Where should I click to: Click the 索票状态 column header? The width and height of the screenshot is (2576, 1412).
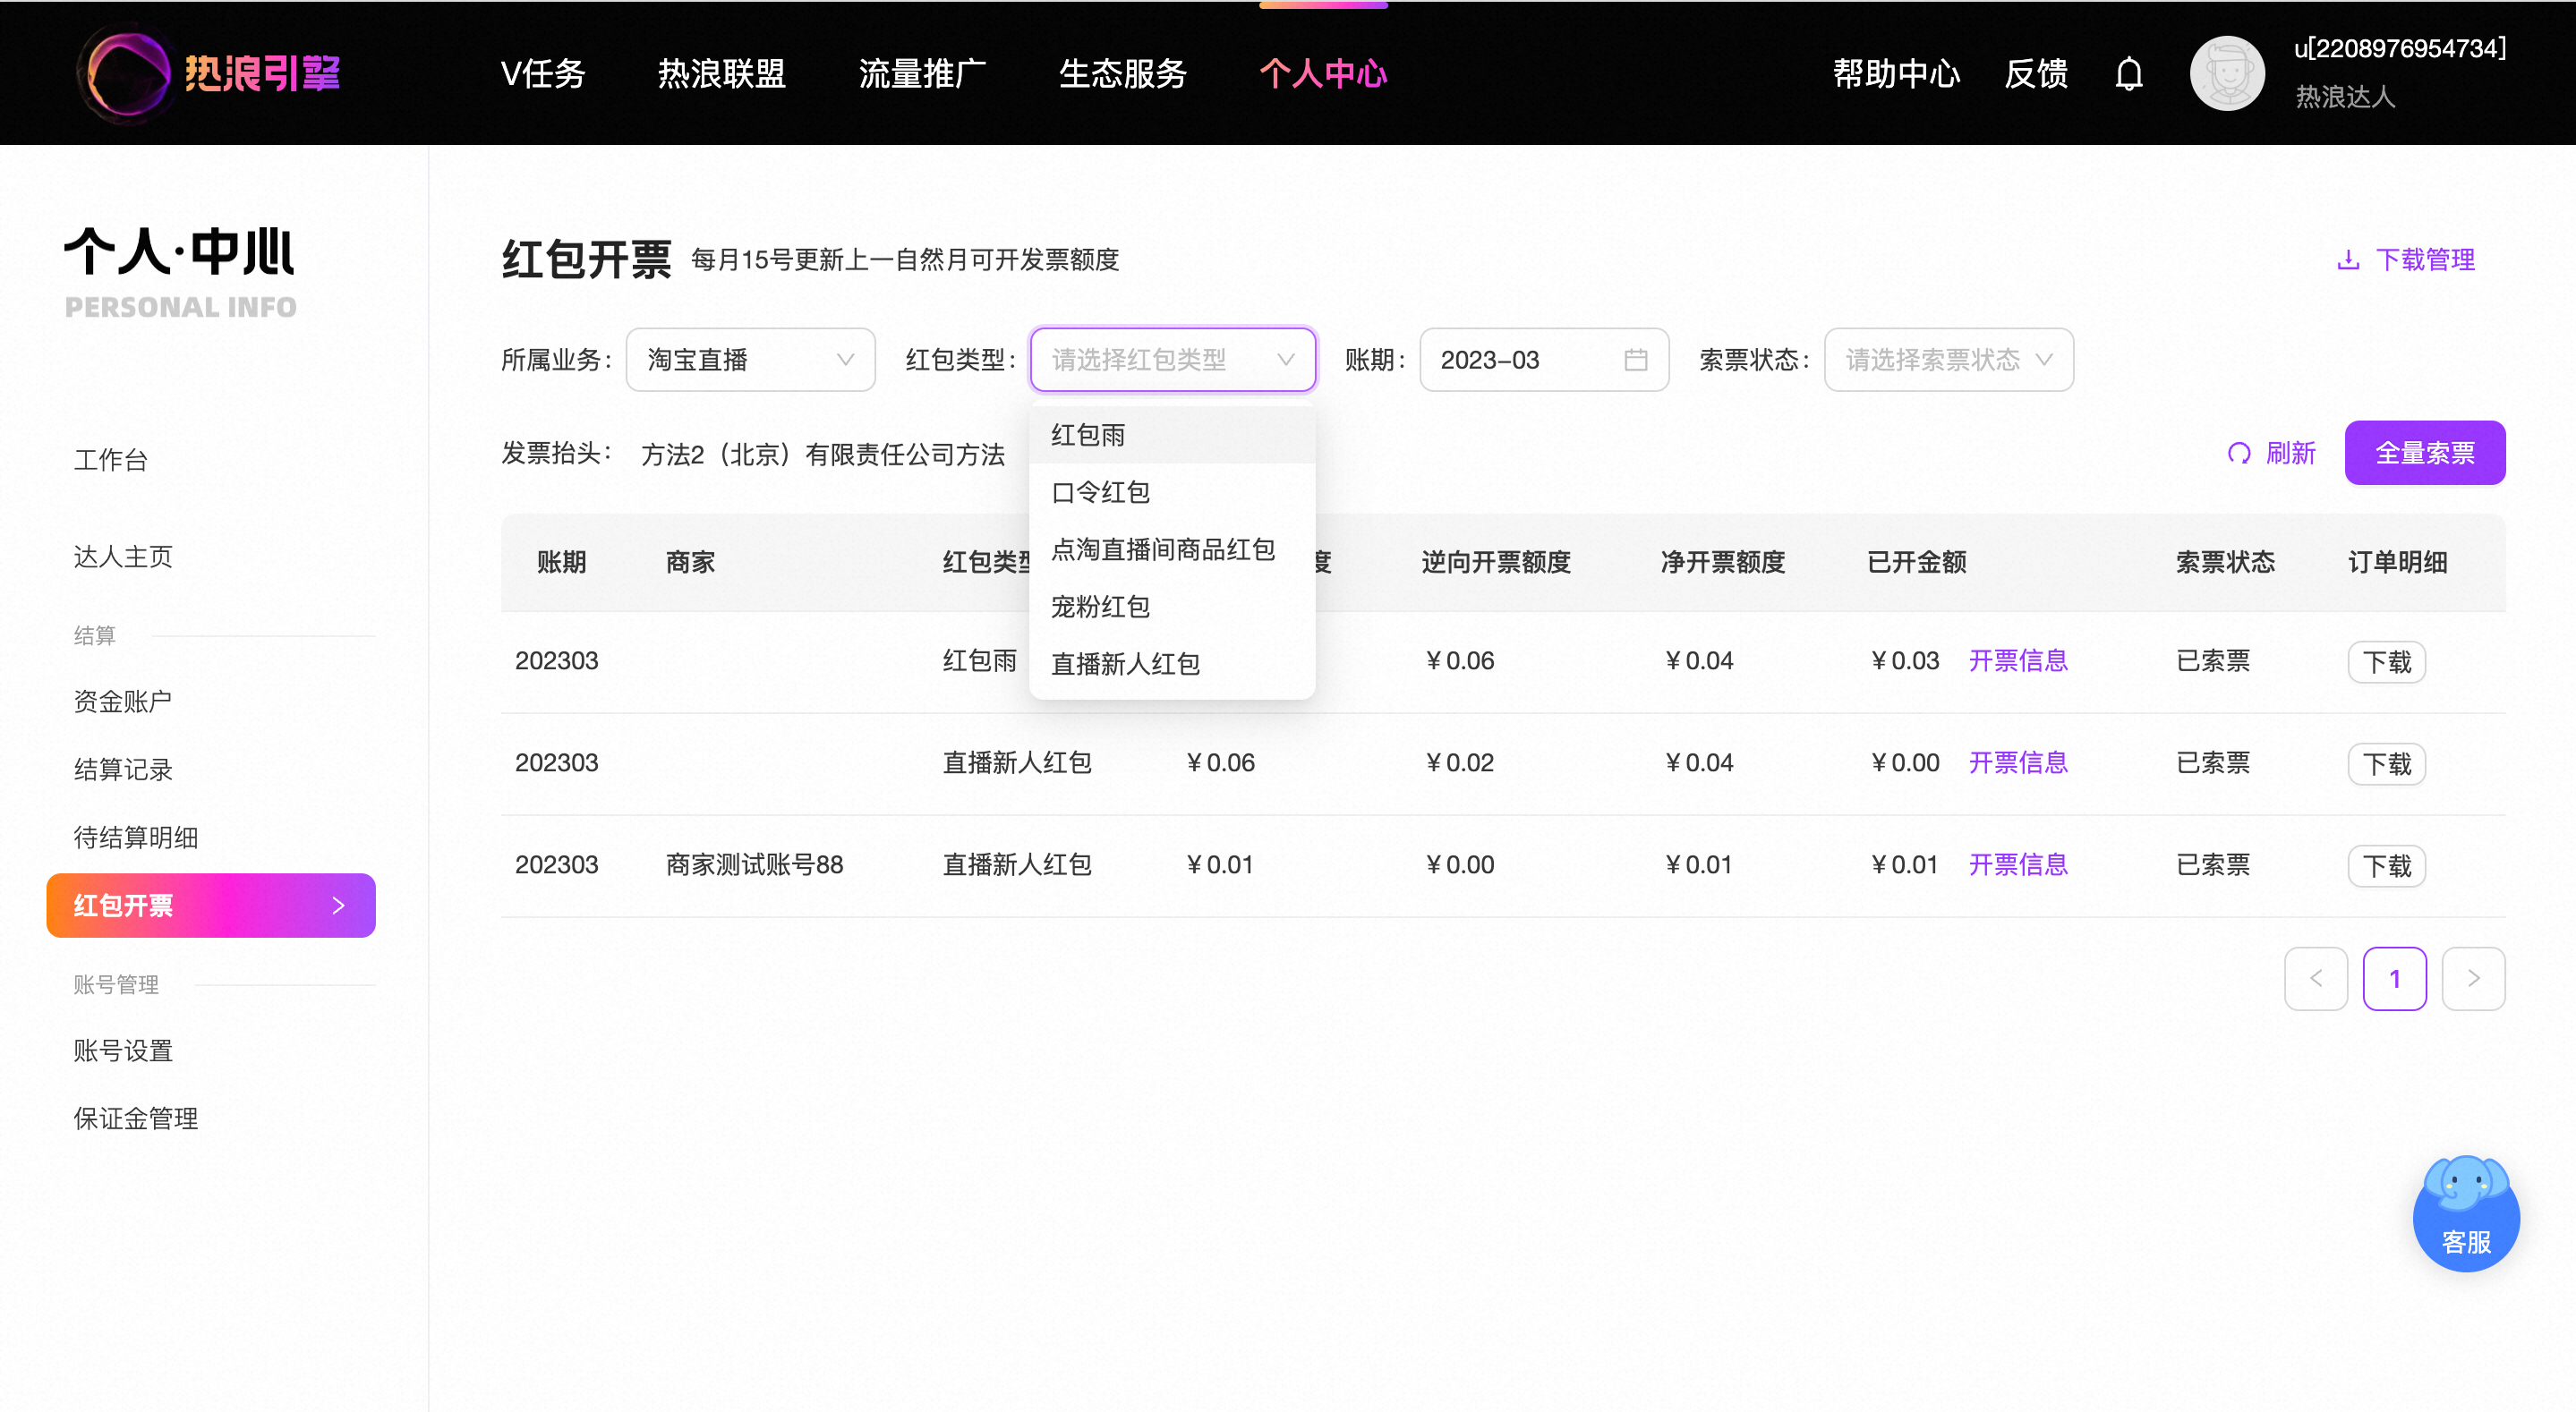click(x=2225, y=562)
